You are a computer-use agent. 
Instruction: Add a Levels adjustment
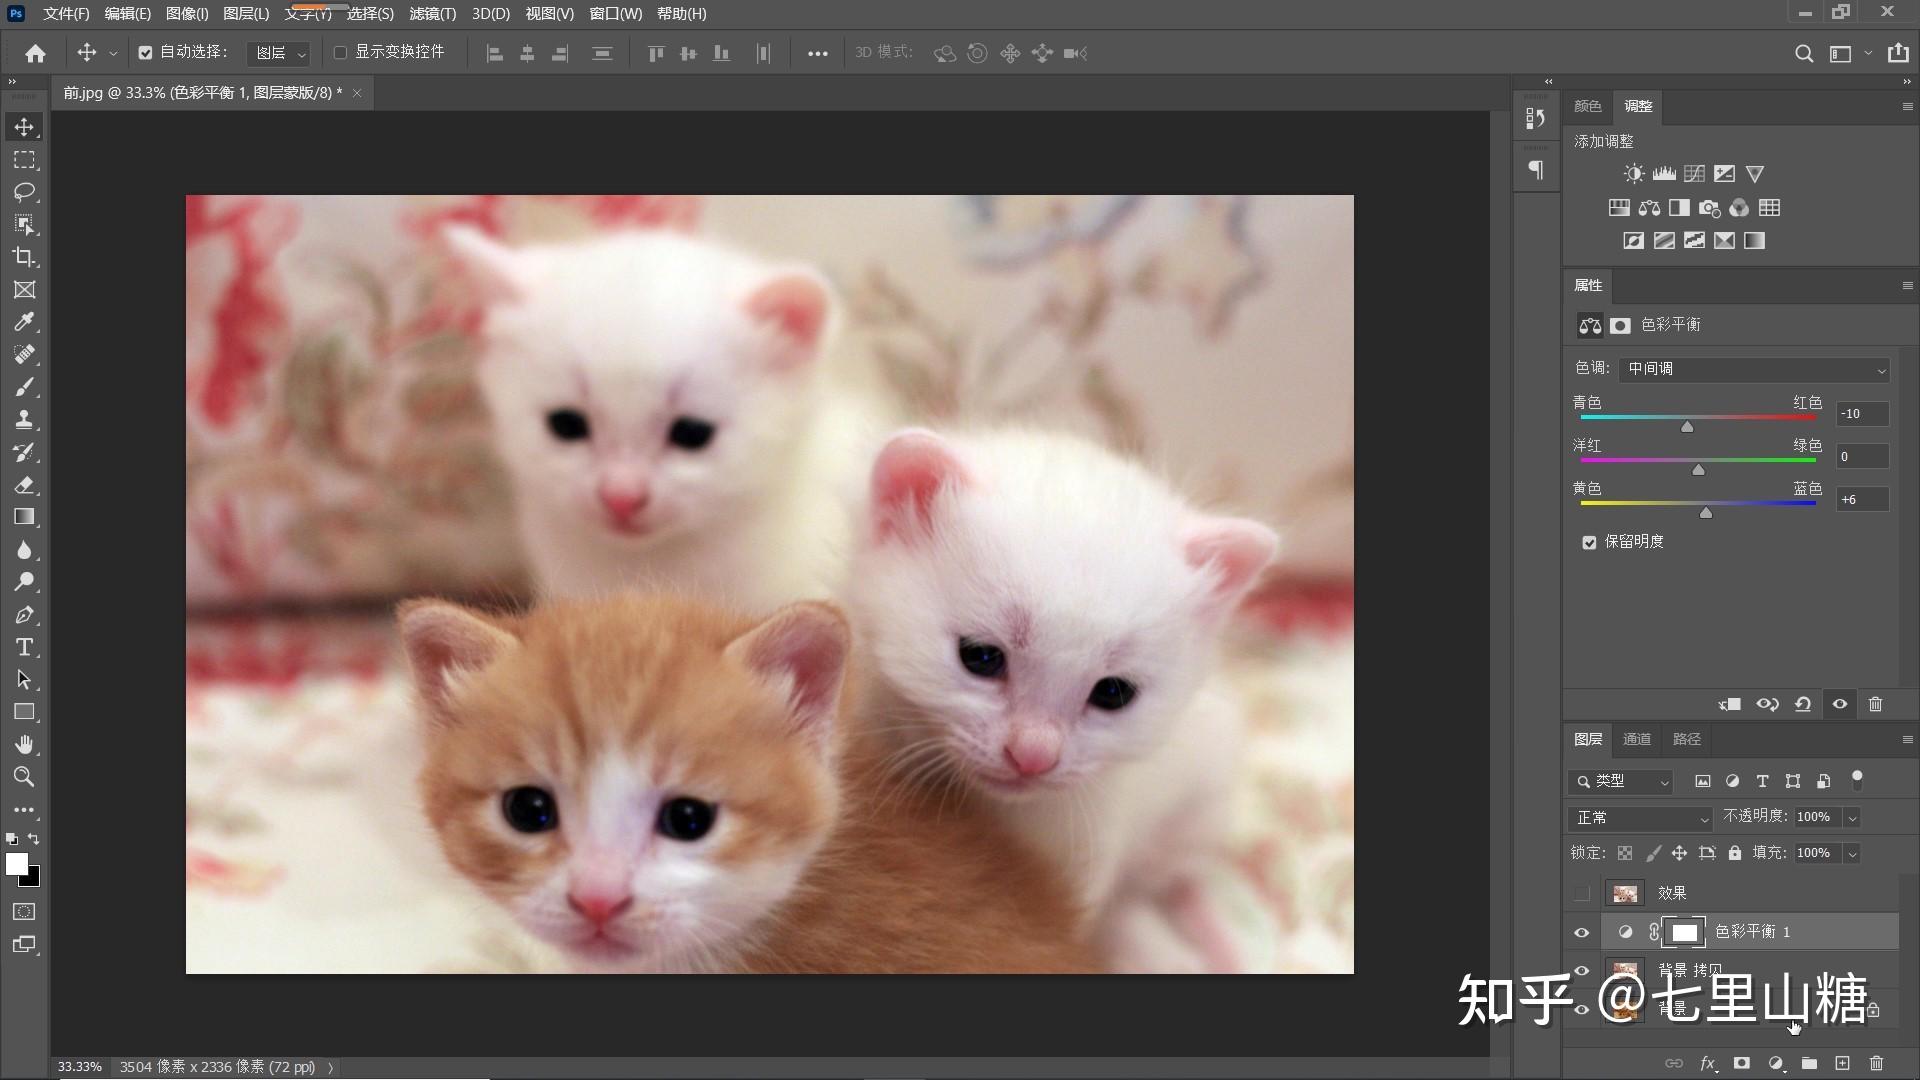[x=1664, y=174]
